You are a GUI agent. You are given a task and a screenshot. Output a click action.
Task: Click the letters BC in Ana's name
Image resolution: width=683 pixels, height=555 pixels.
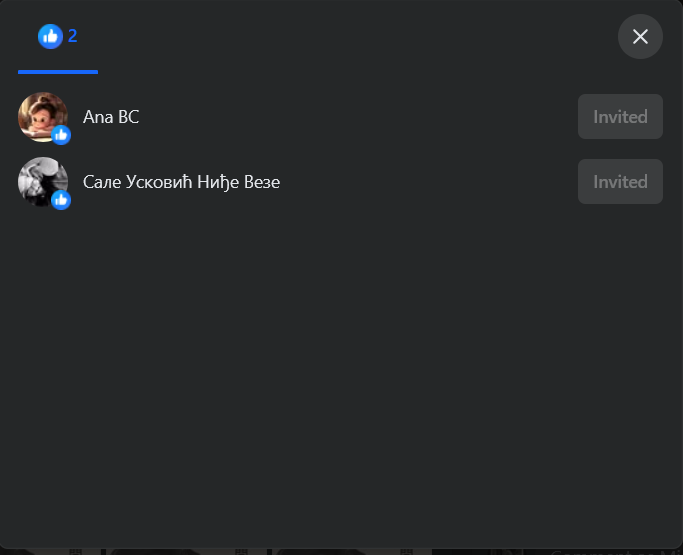pos(128,117)
